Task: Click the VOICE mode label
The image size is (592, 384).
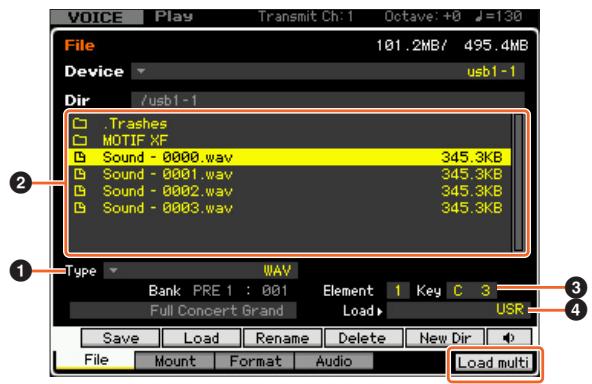Action: coord(96,17)
